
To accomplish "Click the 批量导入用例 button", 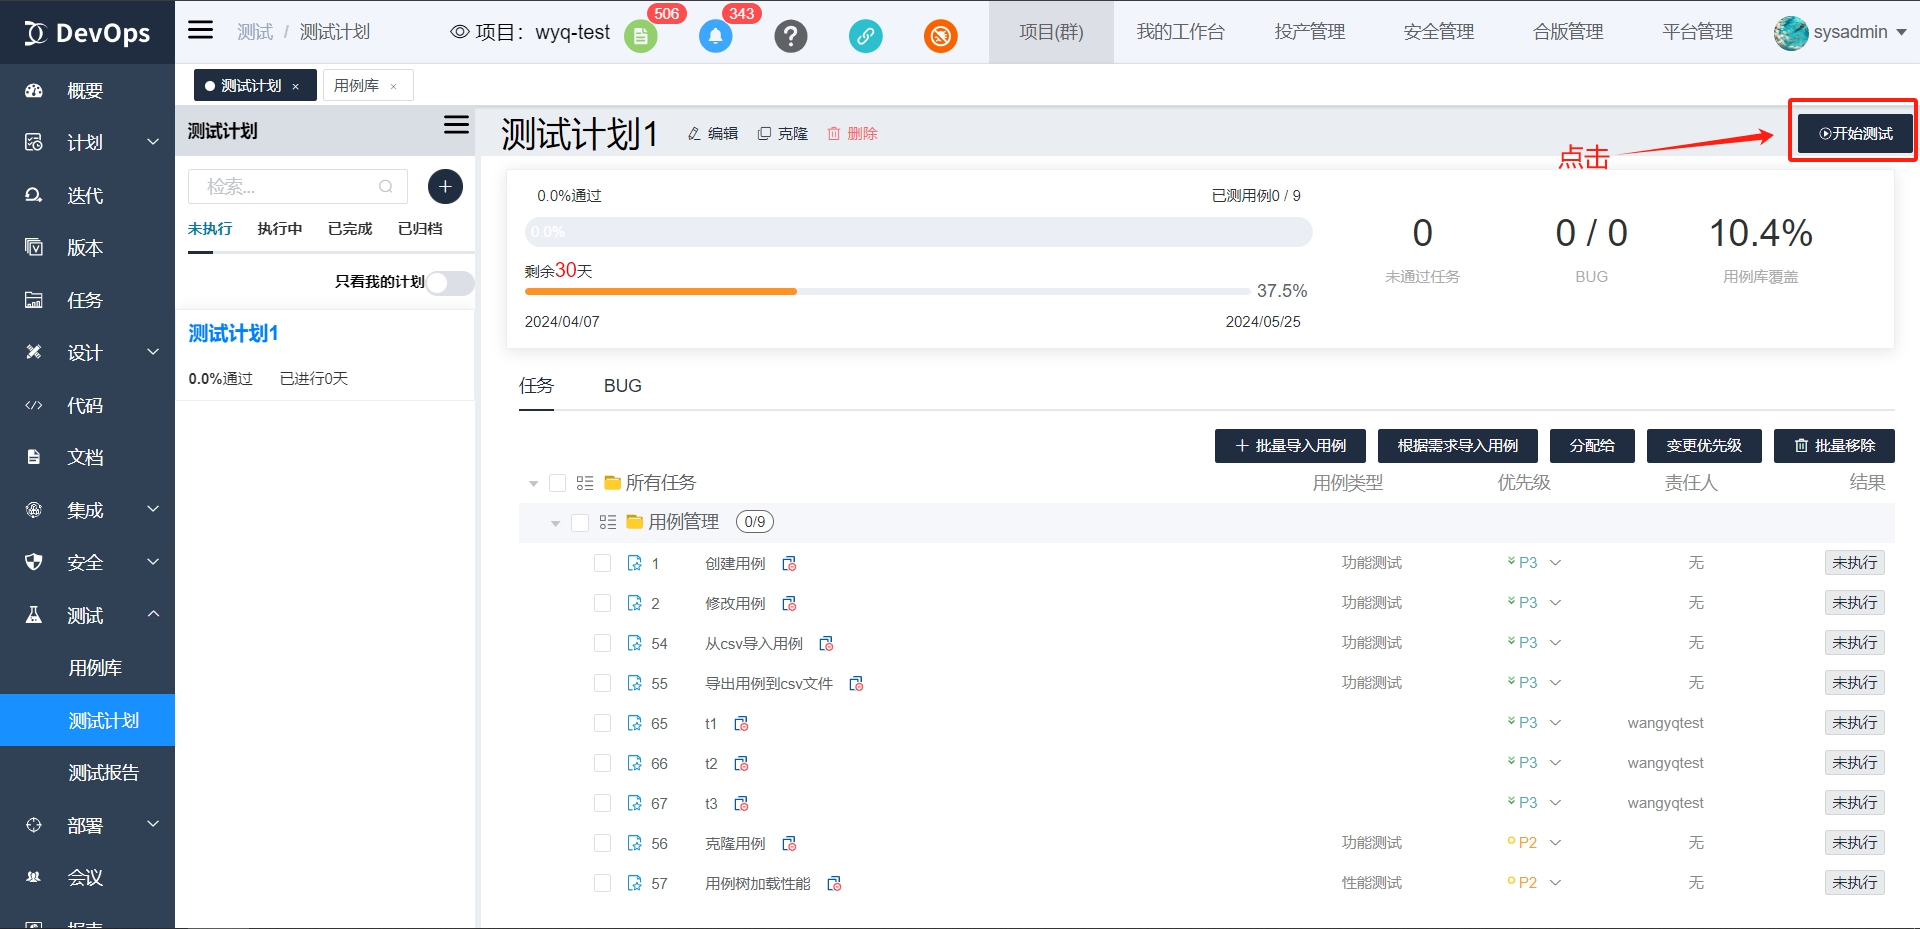I will pos(1289,446).
